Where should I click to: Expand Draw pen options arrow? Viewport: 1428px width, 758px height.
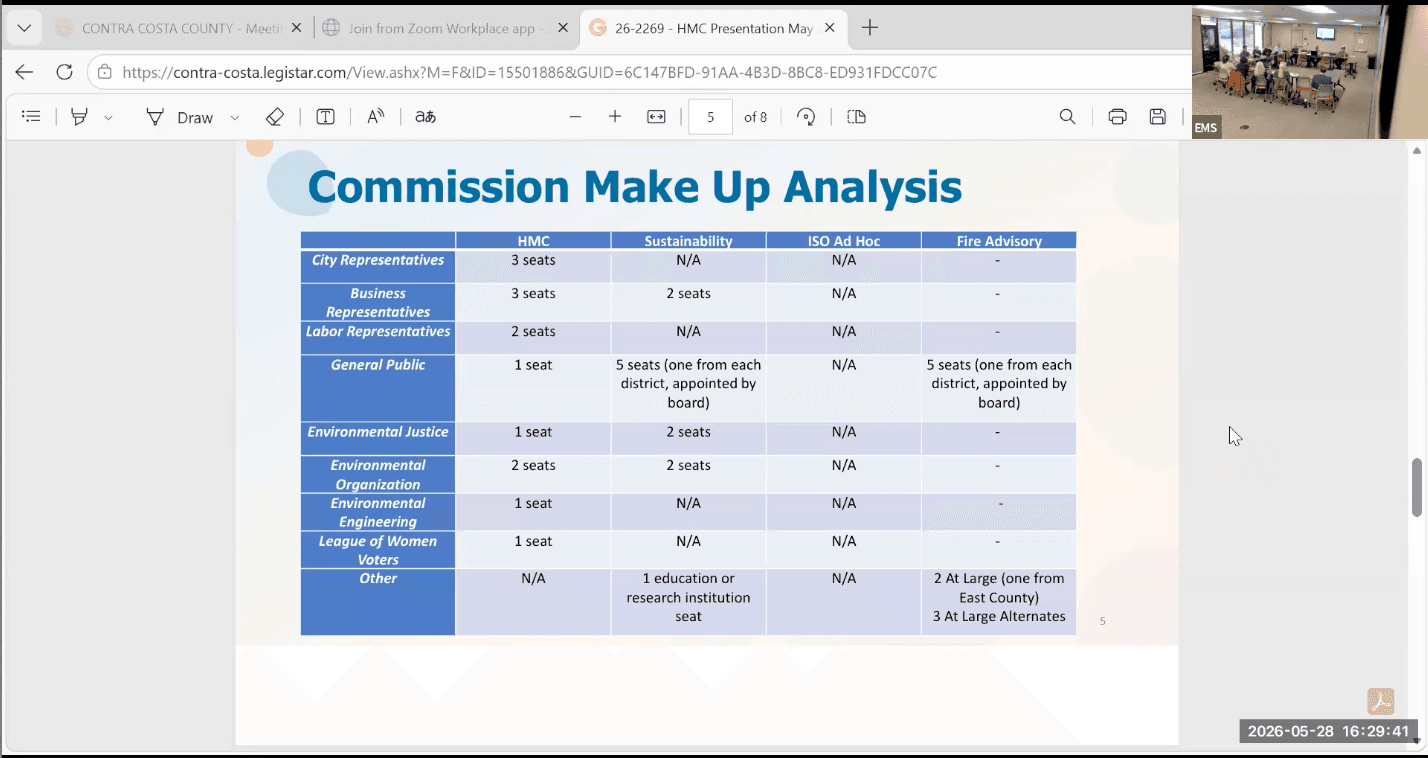coord(235,117)
